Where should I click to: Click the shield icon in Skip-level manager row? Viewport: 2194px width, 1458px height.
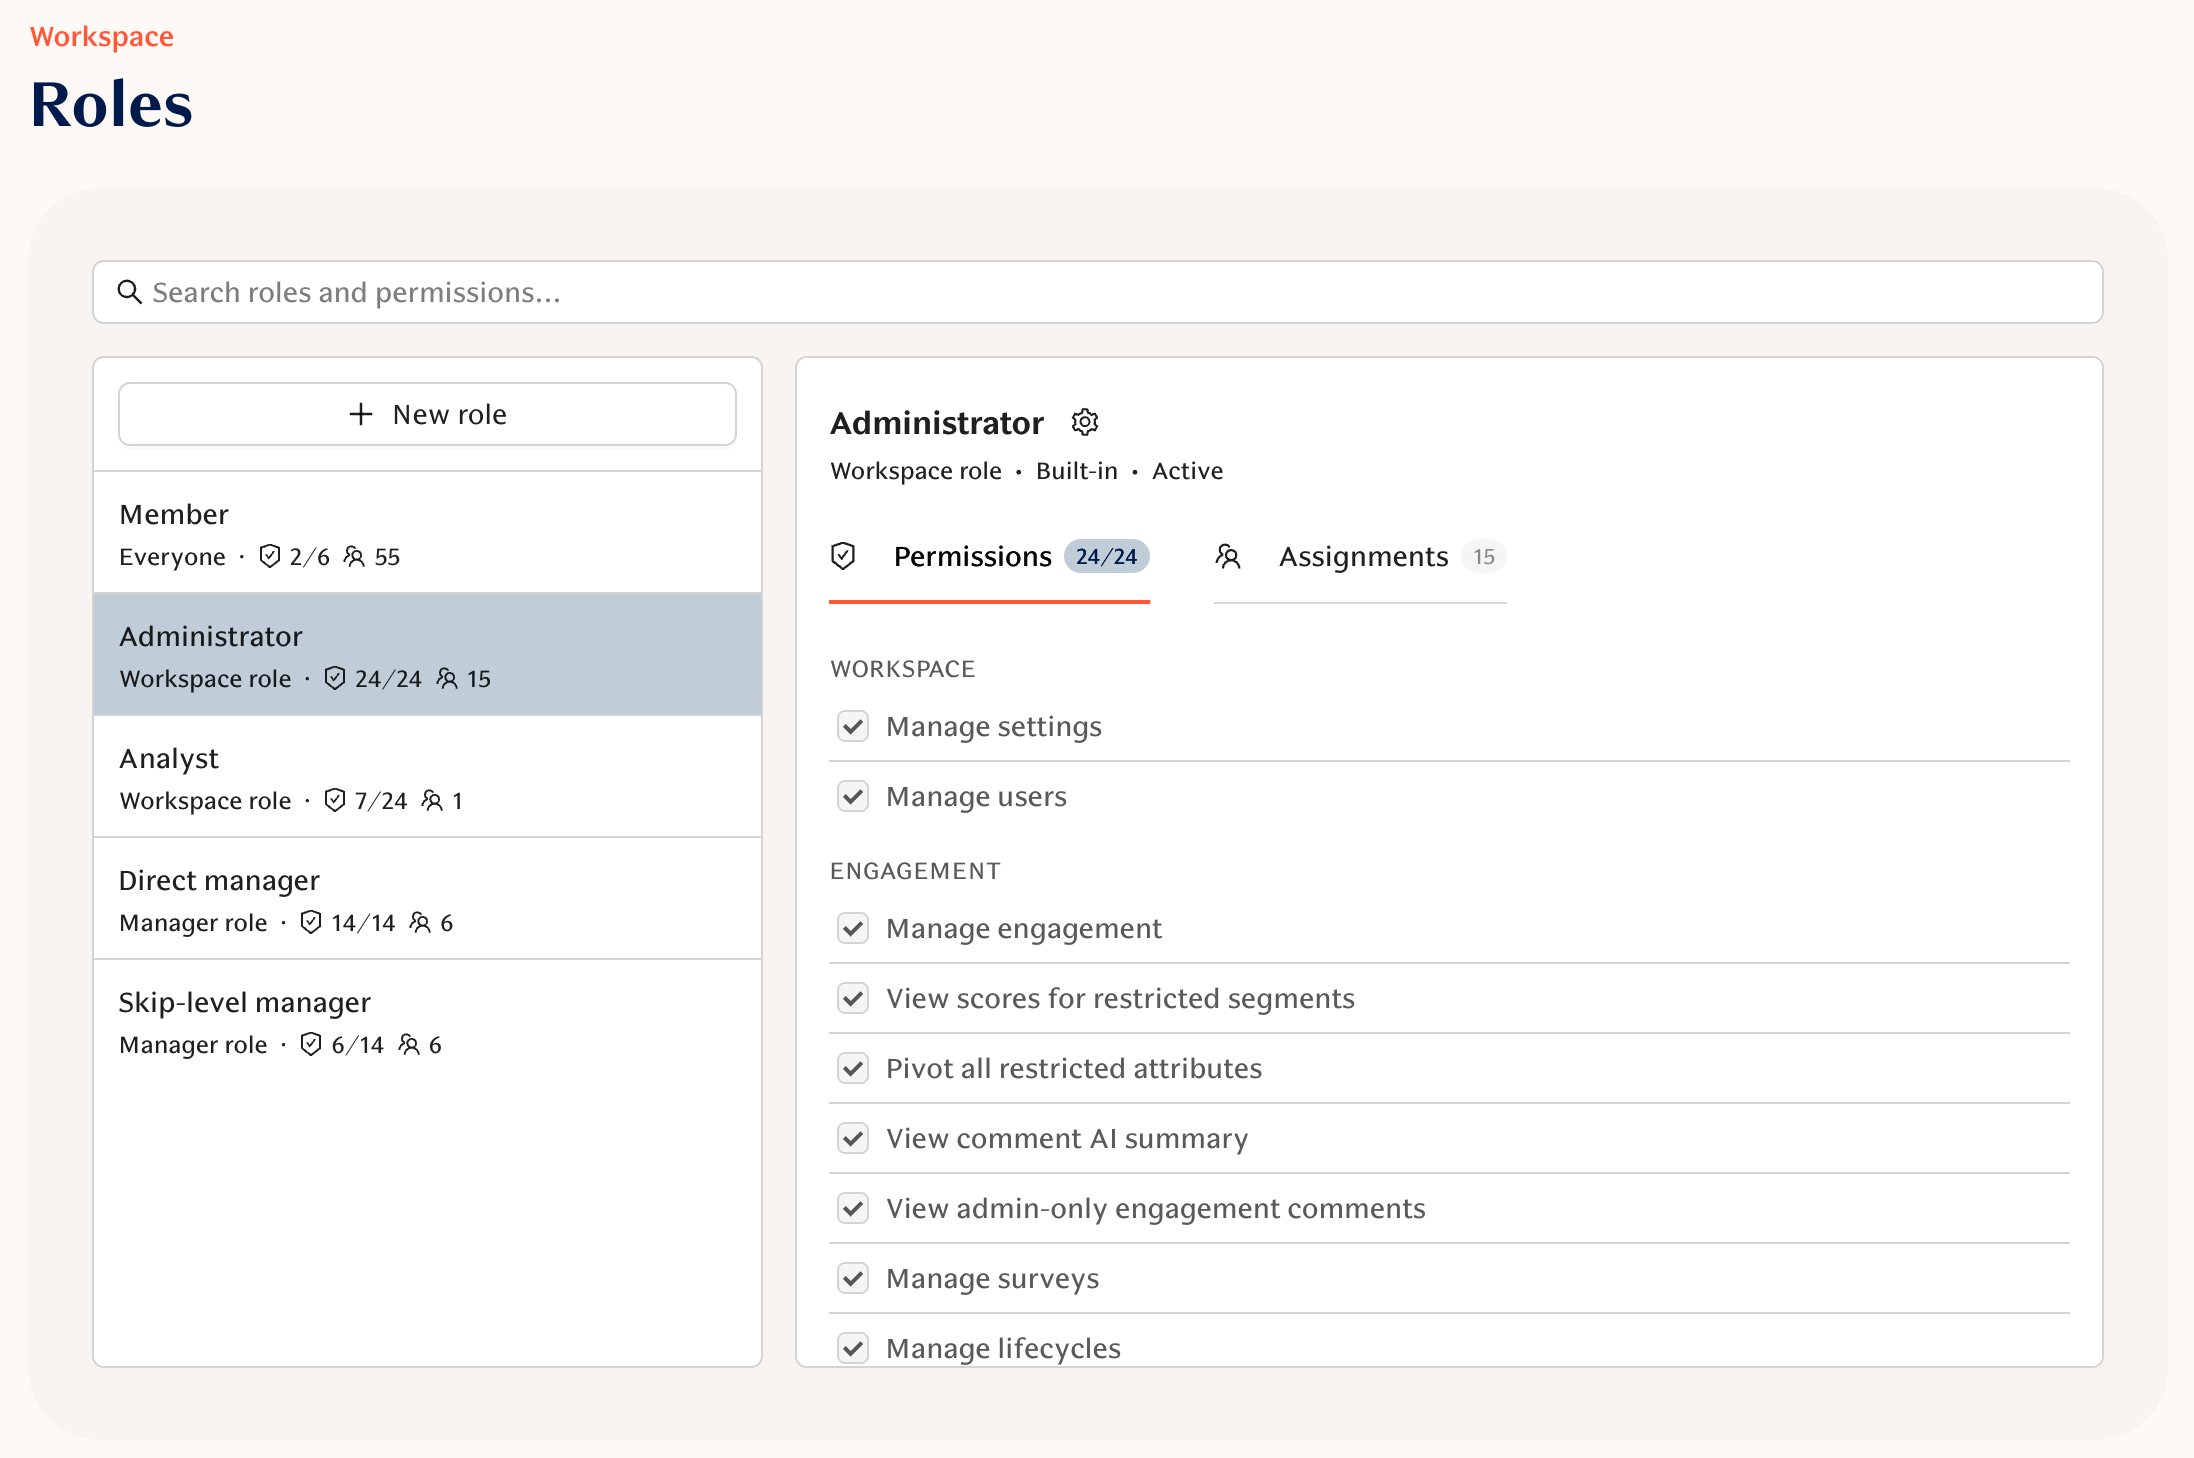coord(311,1044)
